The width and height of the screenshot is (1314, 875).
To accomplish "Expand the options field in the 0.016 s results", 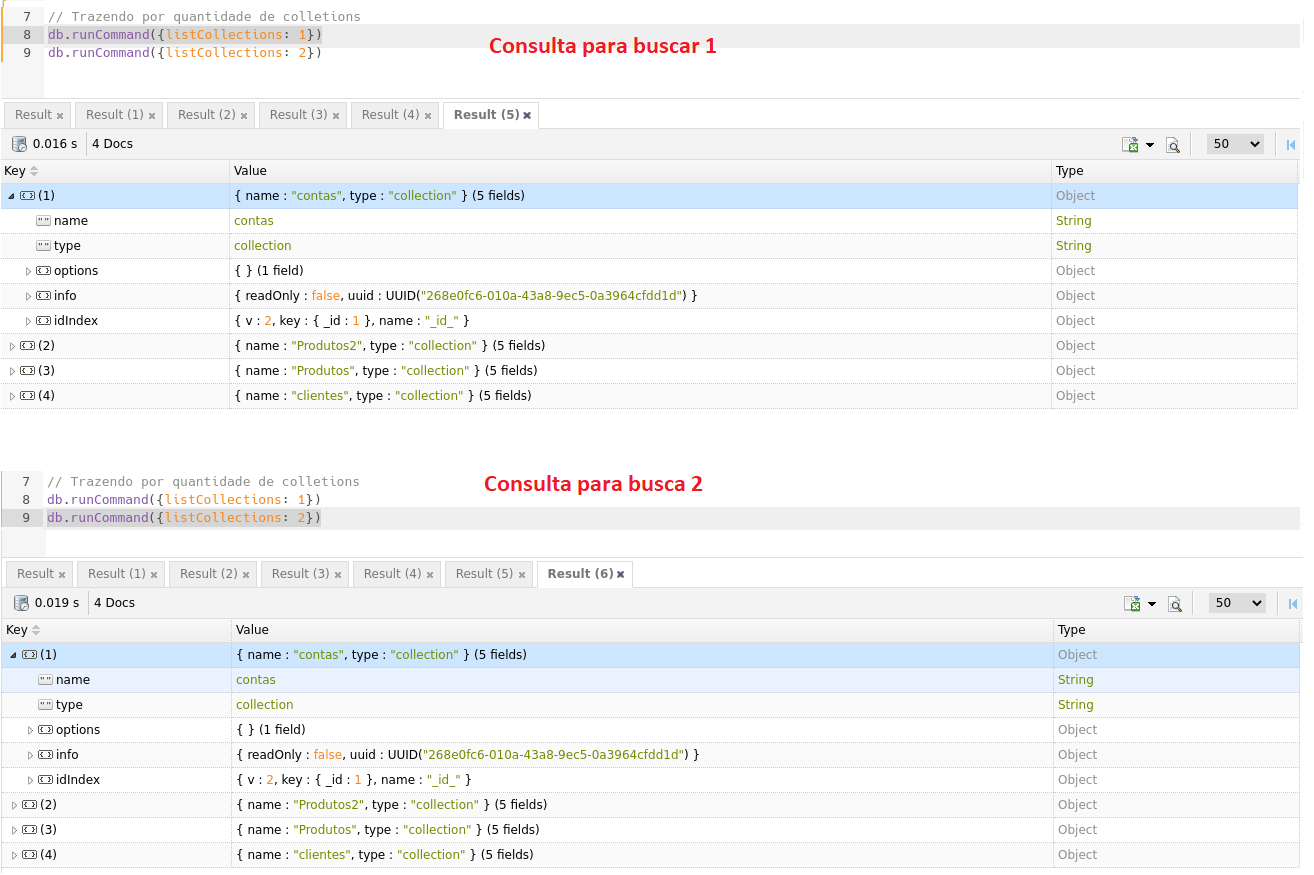I will [x=29, y=271].
